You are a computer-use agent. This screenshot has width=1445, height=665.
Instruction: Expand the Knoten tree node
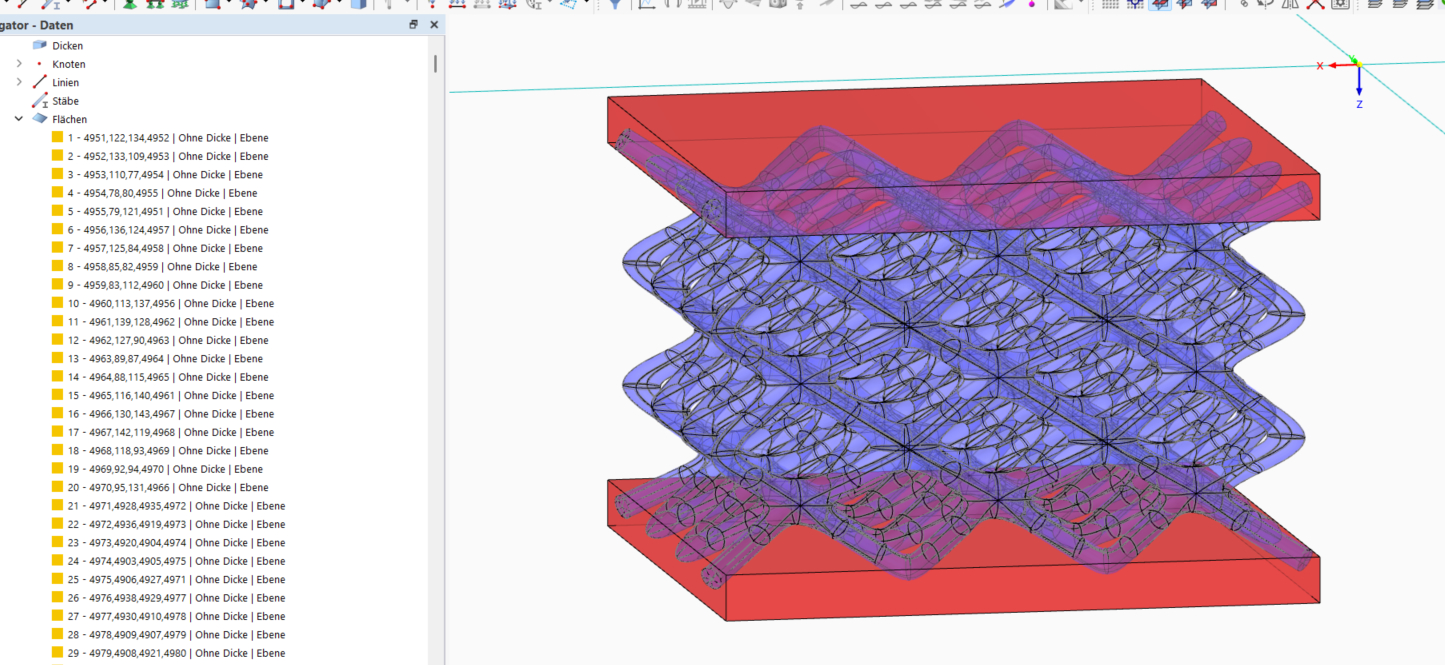coord(19,64)
